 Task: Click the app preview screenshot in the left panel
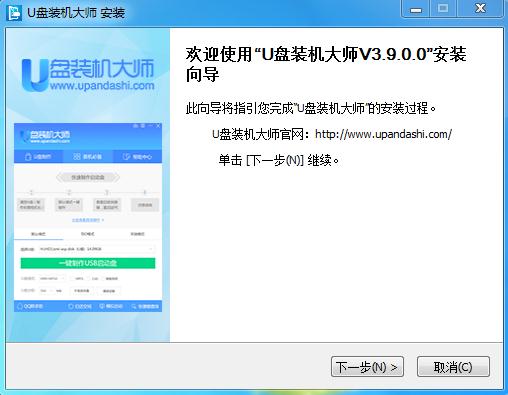tap(88, 217)
